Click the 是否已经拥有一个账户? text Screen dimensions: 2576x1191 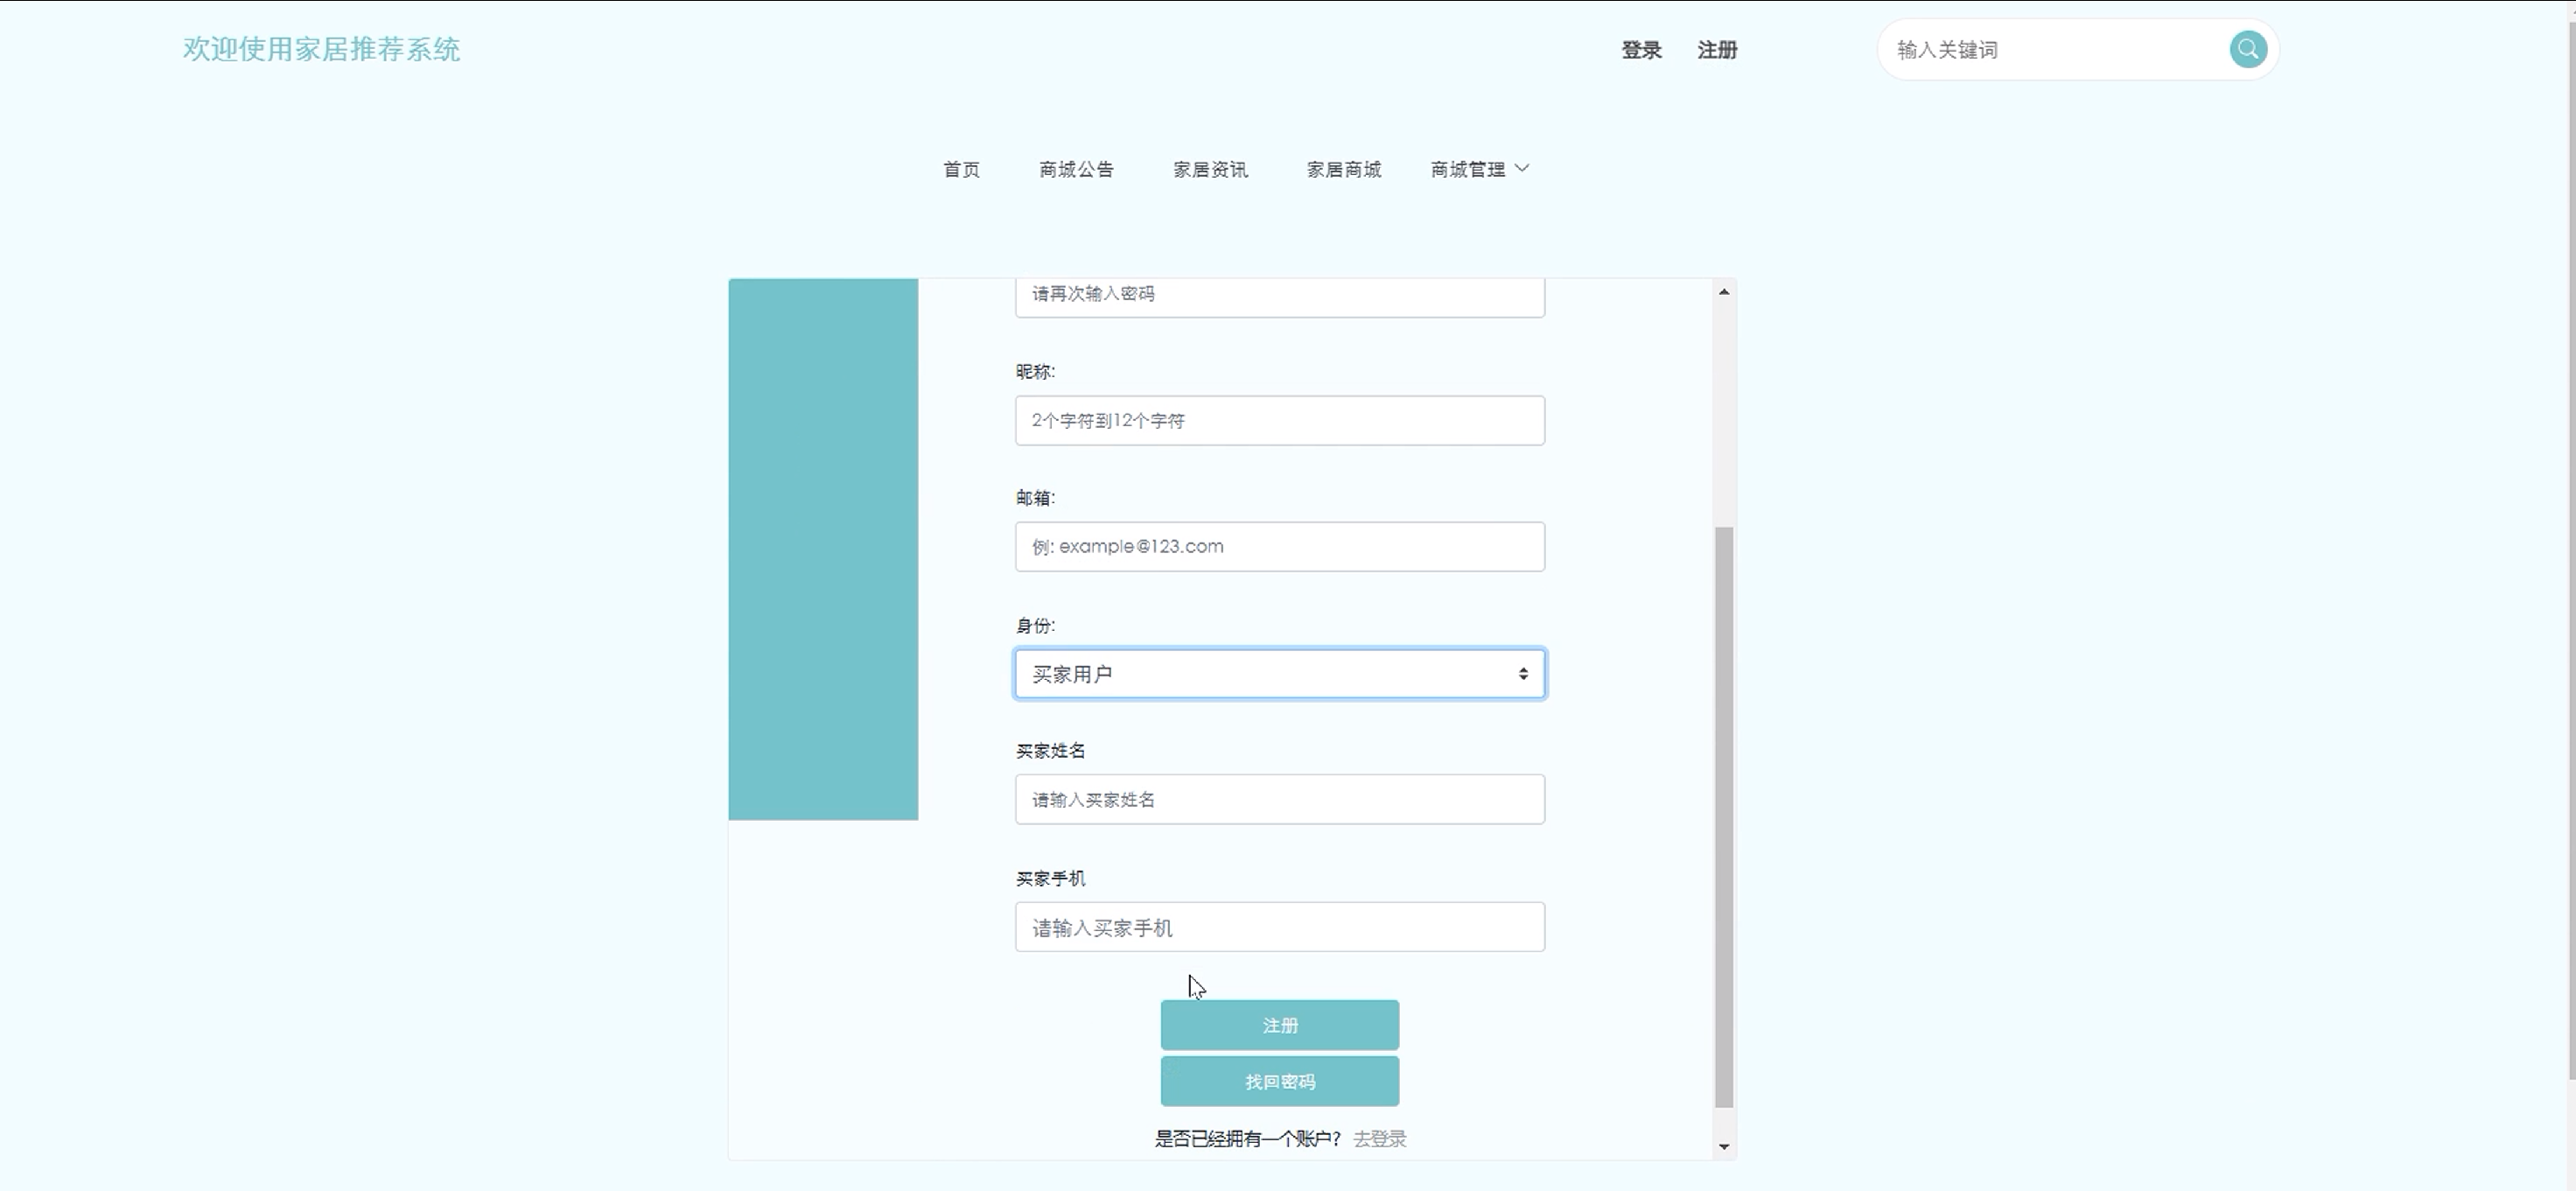coord(1247,1138)
